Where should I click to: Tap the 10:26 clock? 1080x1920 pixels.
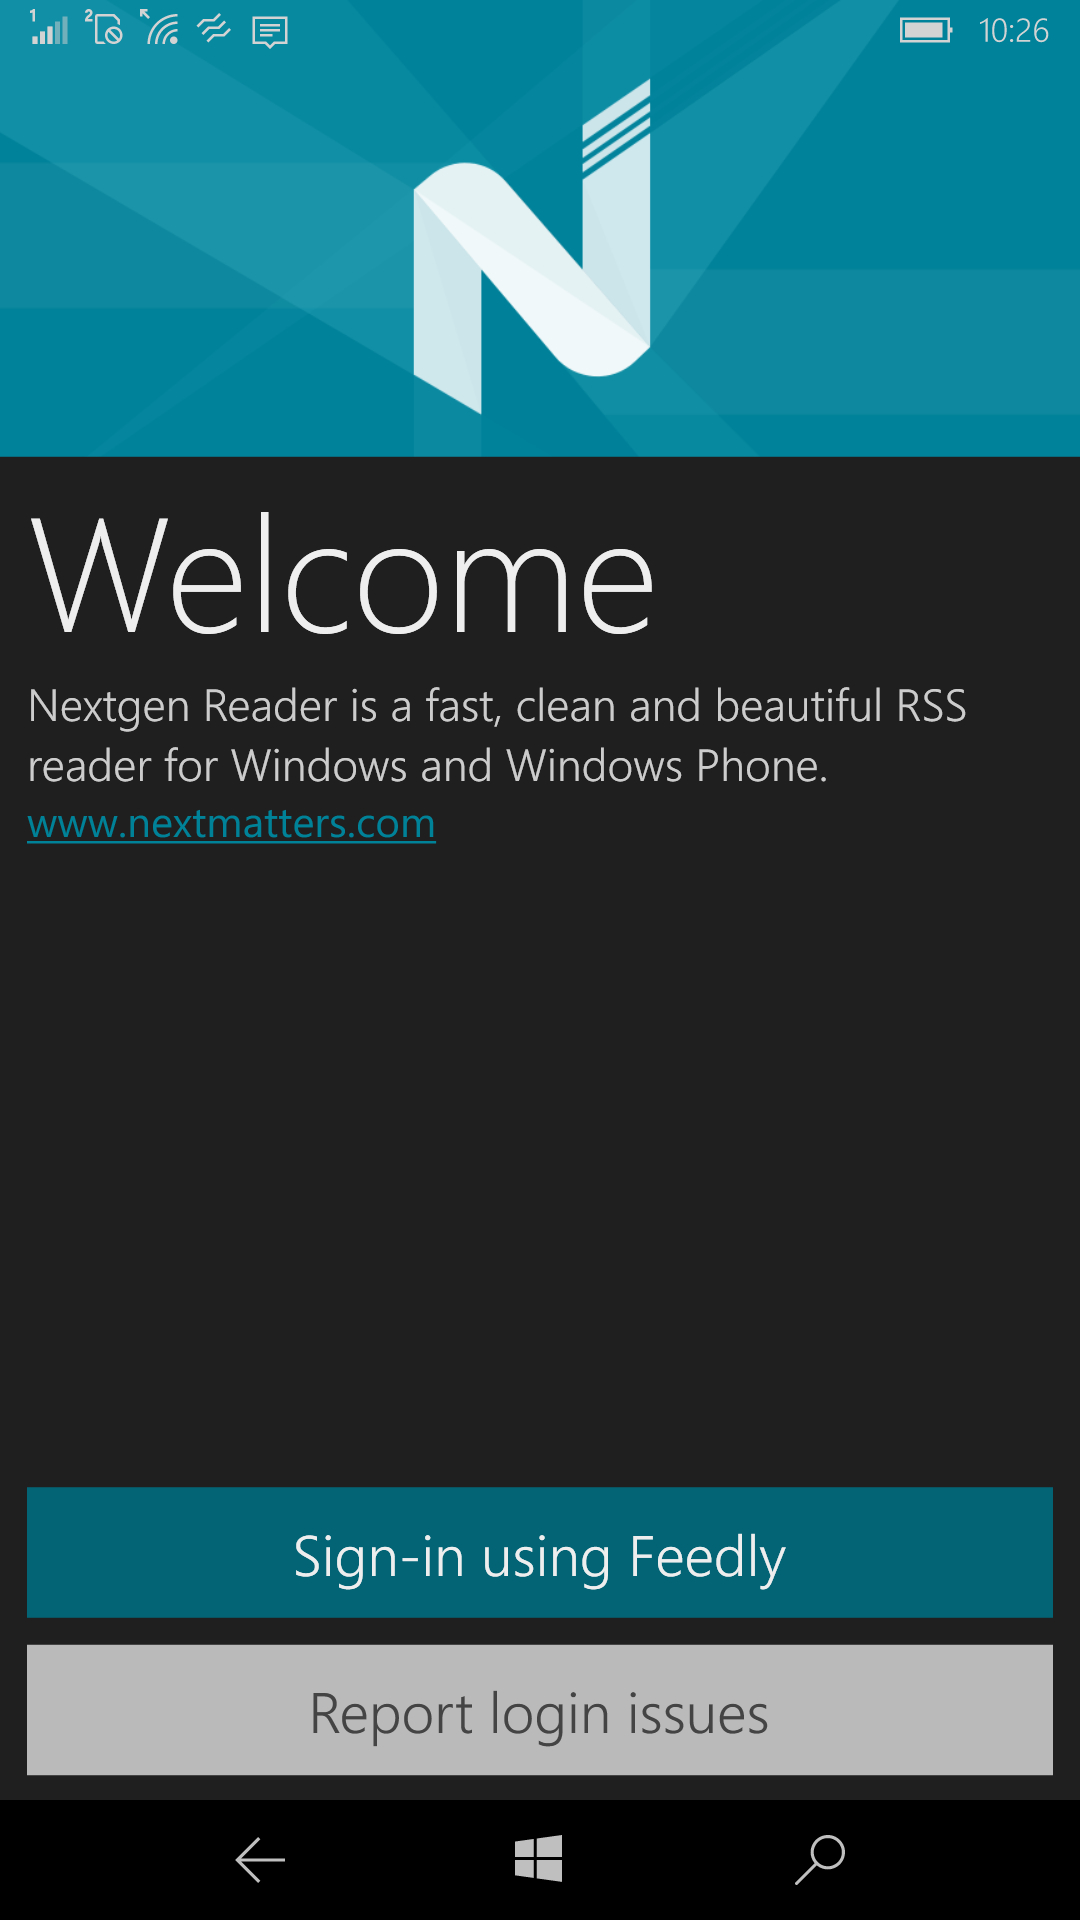(x=1013, y=31)
